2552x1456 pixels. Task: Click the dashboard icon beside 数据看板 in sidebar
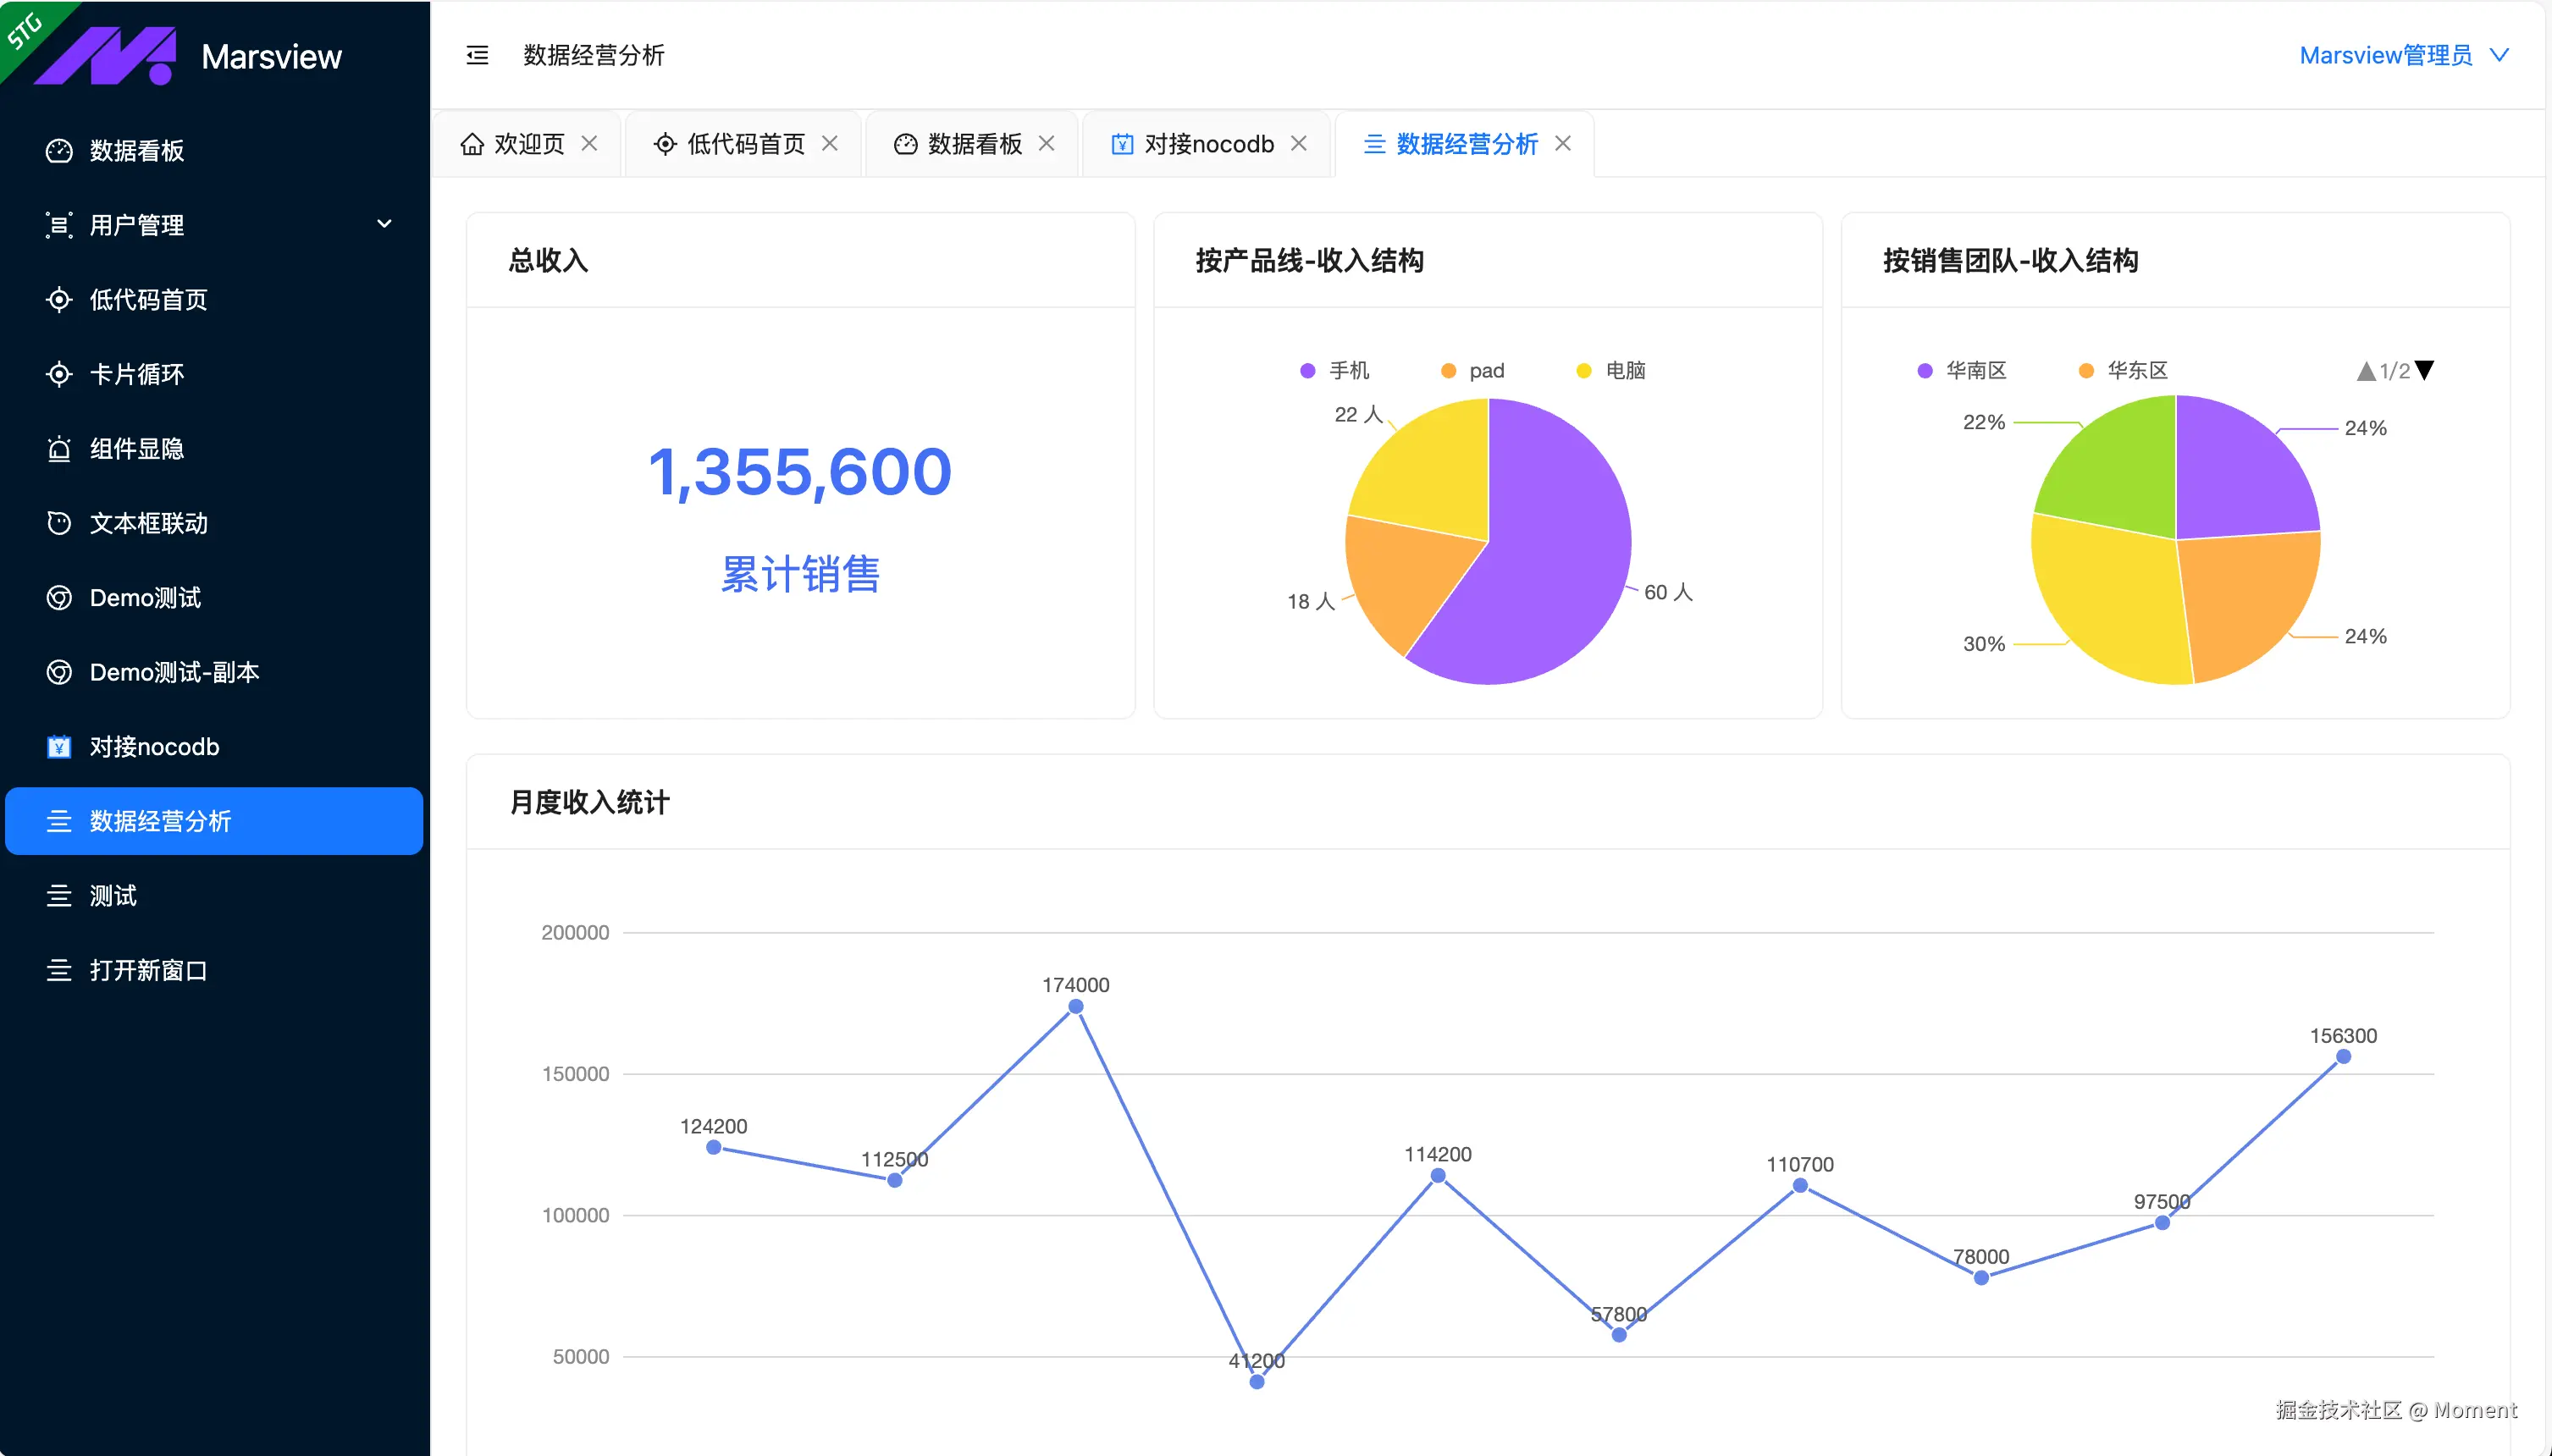coord(59,151)
